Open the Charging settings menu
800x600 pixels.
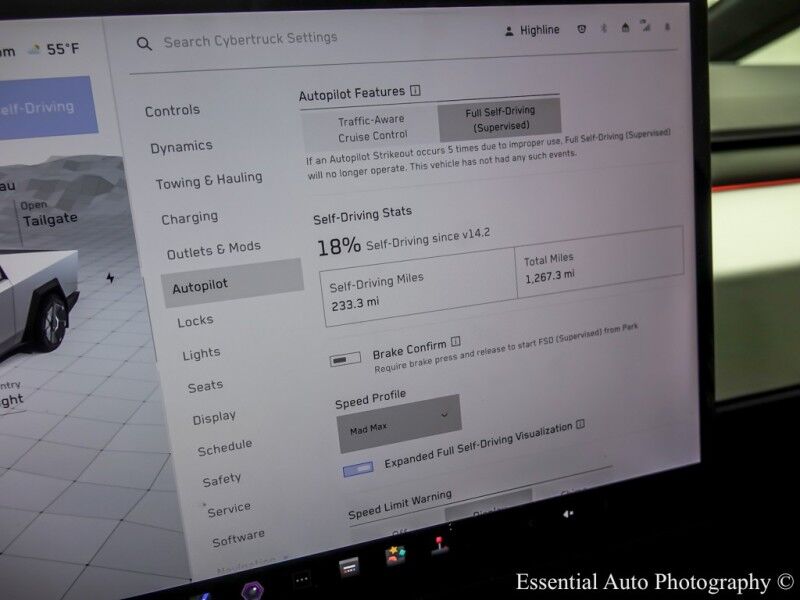point(189,217)
